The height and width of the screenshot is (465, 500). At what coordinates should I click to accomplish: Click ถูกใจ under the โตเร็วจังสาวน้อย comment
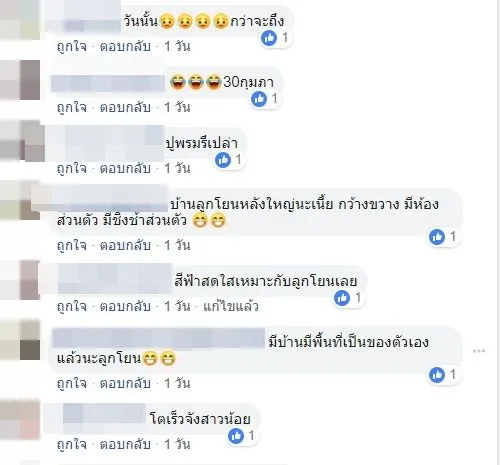(72, 444)
